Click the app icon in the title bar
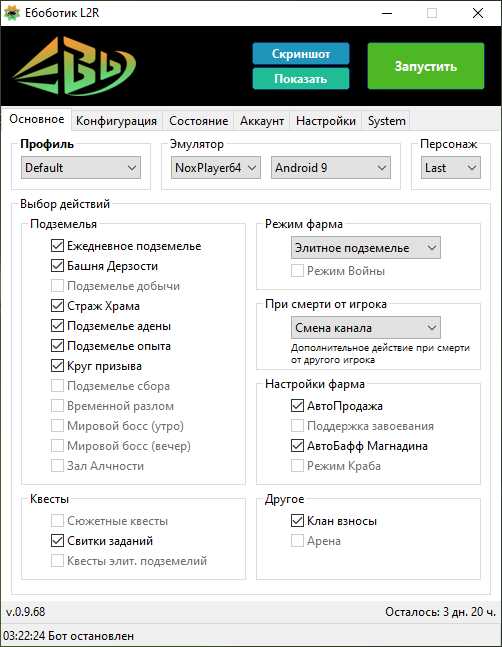This screenshot has width=502, height=647. (12, 13)
